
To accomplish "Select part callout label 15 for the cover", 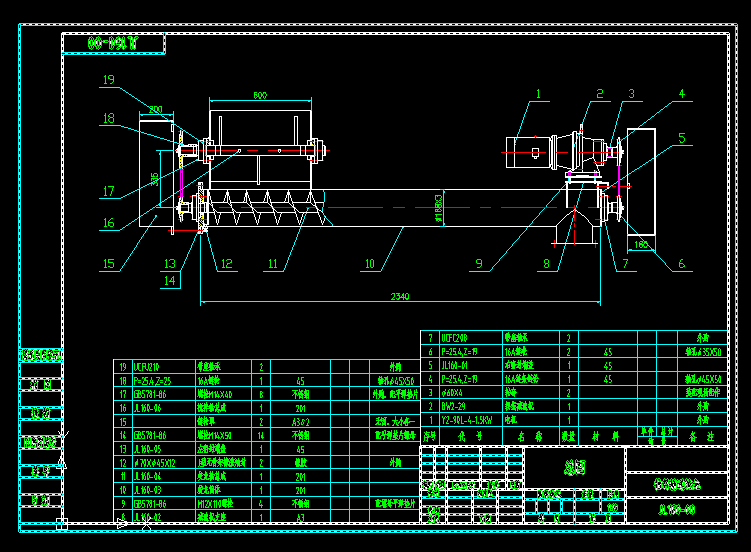I will click(x=109, y=264).
